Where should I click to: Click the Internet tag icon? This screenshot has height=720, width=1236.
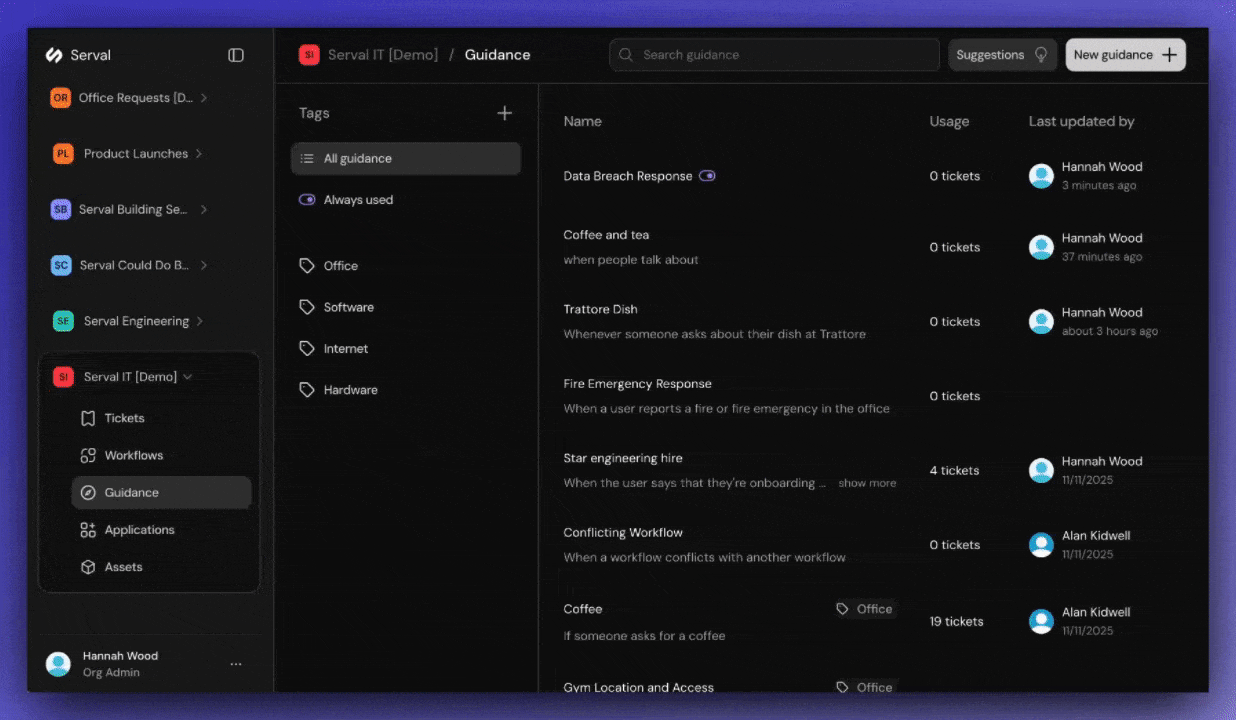click(x=307, y=349)
